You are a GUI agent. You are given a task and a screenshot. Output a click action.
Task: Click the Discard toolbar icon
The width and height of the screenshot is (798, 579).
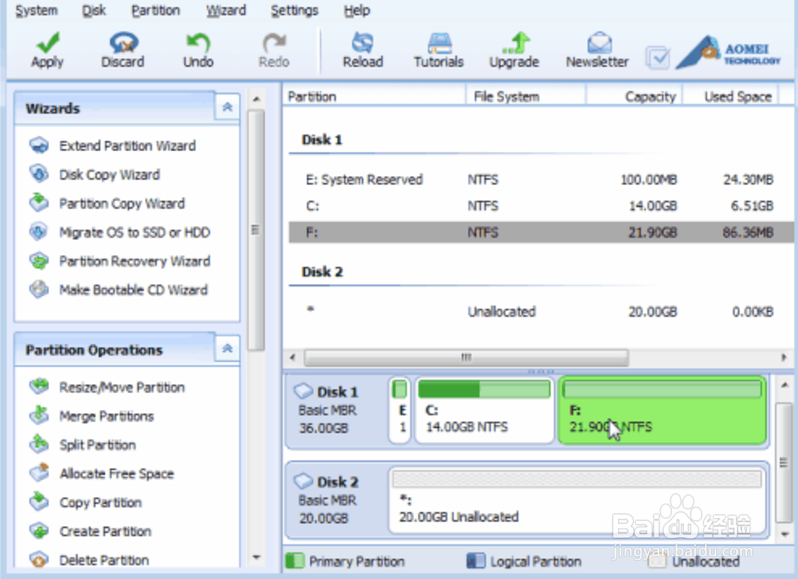(x=123, y=43)
